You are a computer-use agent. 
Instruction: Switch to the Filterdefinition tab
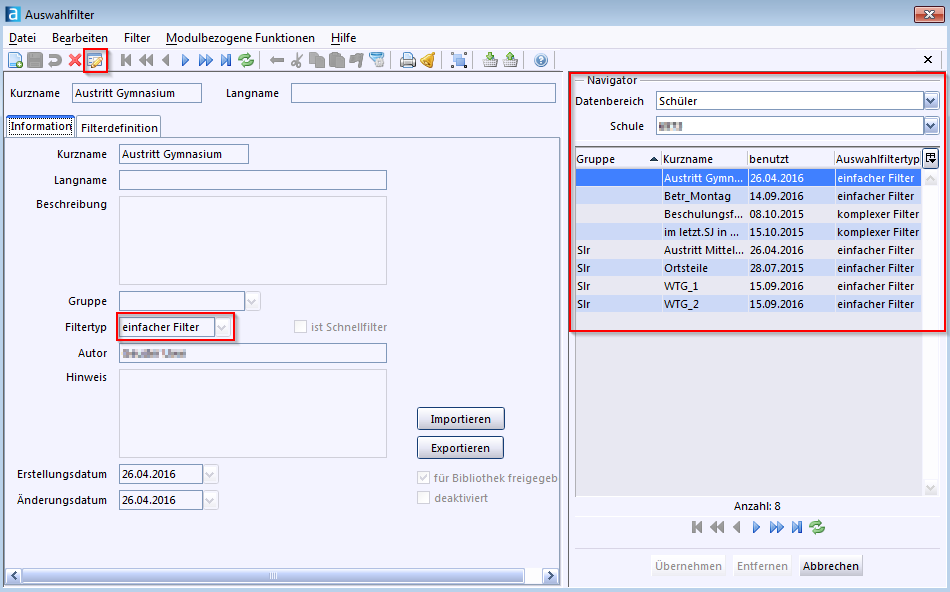pos(119,127)
